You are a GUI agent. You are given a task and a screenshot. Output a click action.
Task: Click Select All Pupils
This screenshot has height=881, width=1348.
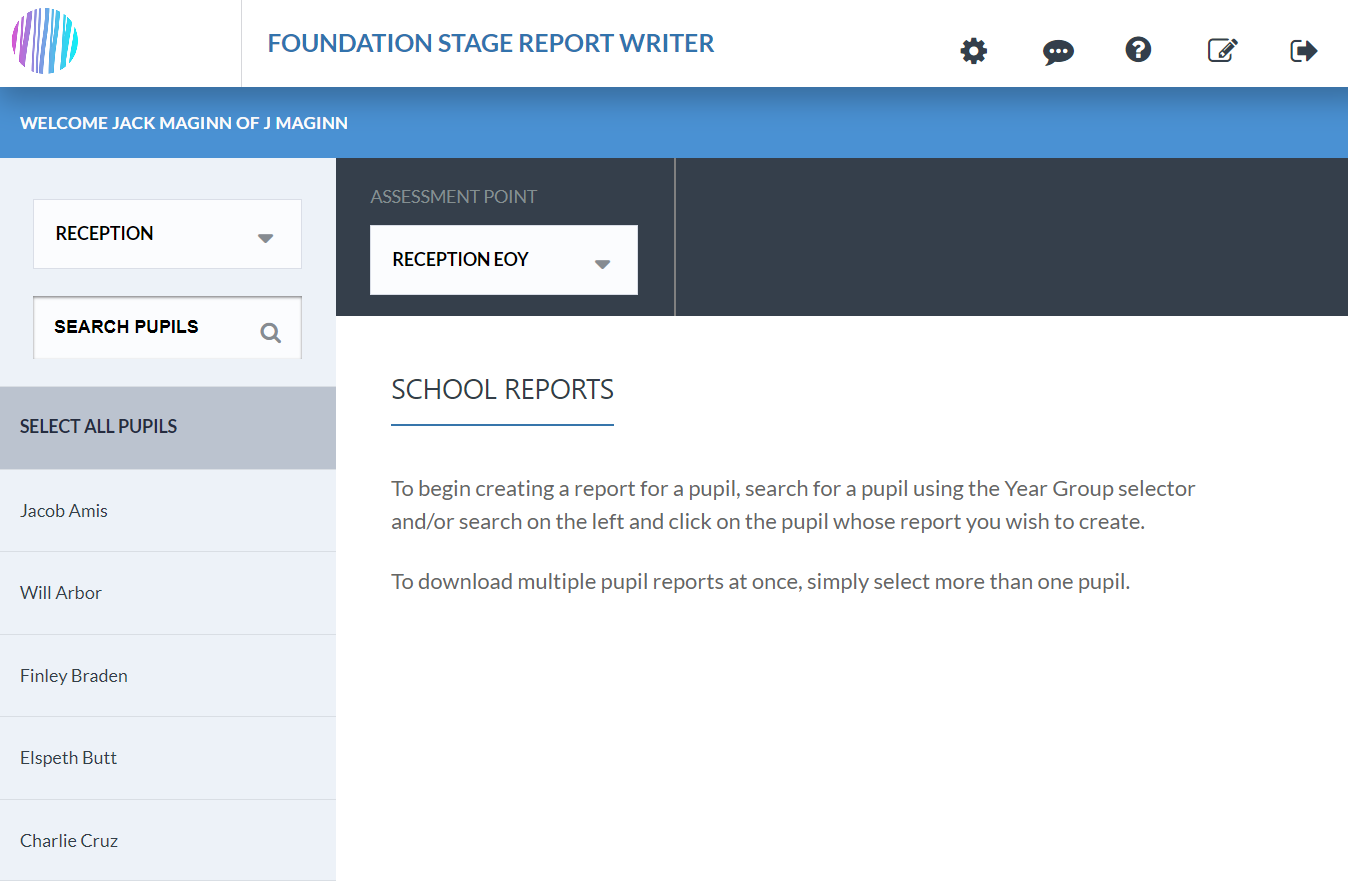tap(168, 427)
